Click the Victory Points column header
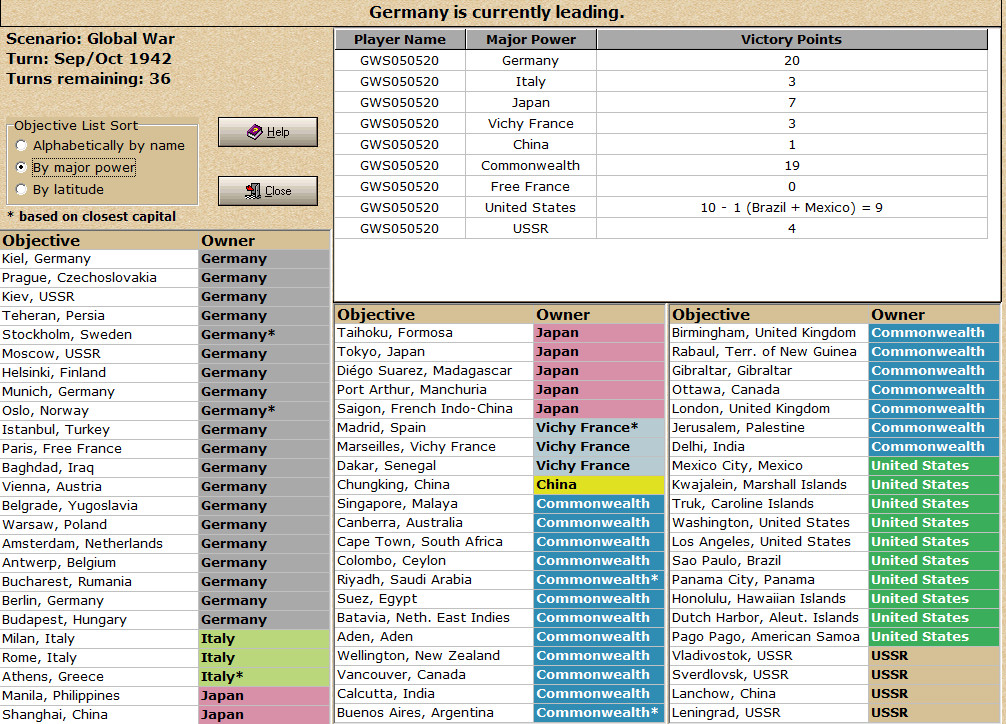 click(x=792, y=40)
